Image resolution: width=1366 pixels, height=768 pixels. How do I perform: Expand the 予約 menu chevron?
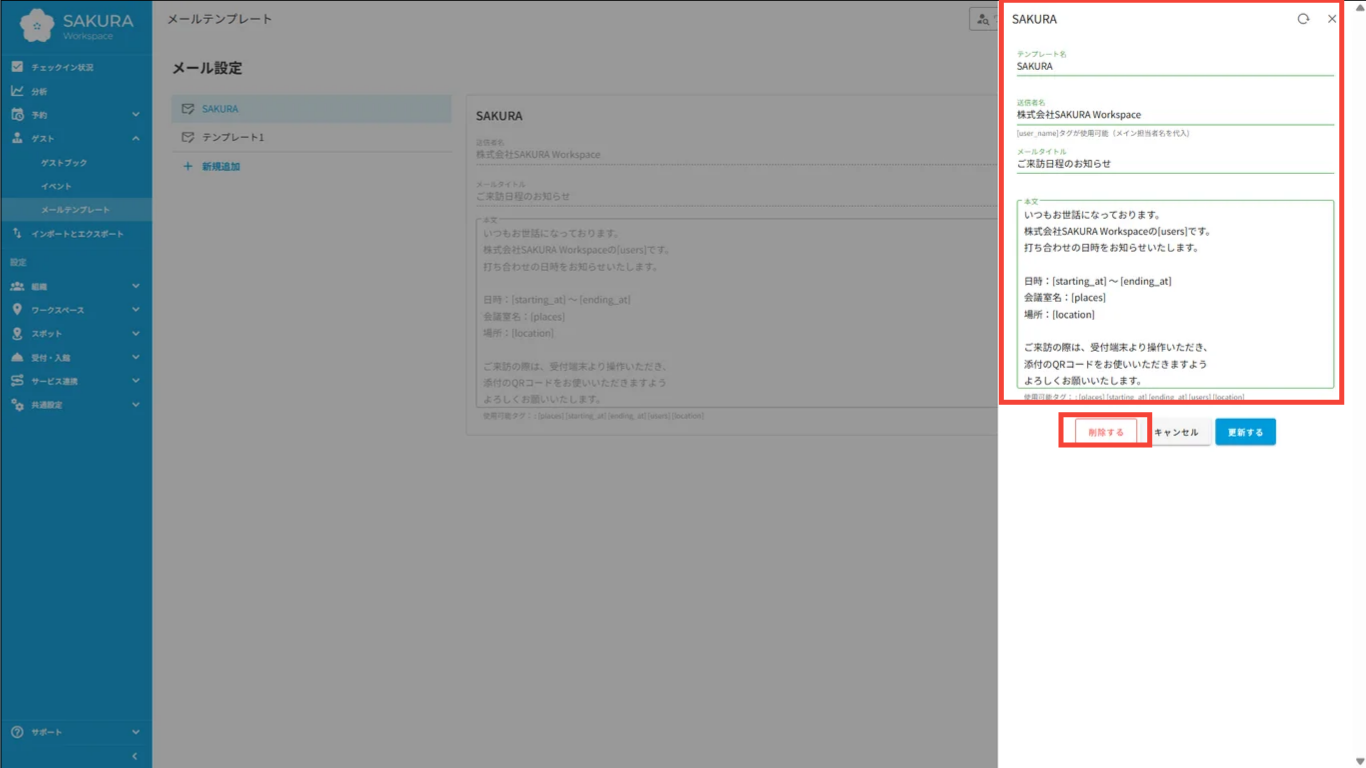pos(136,115)
